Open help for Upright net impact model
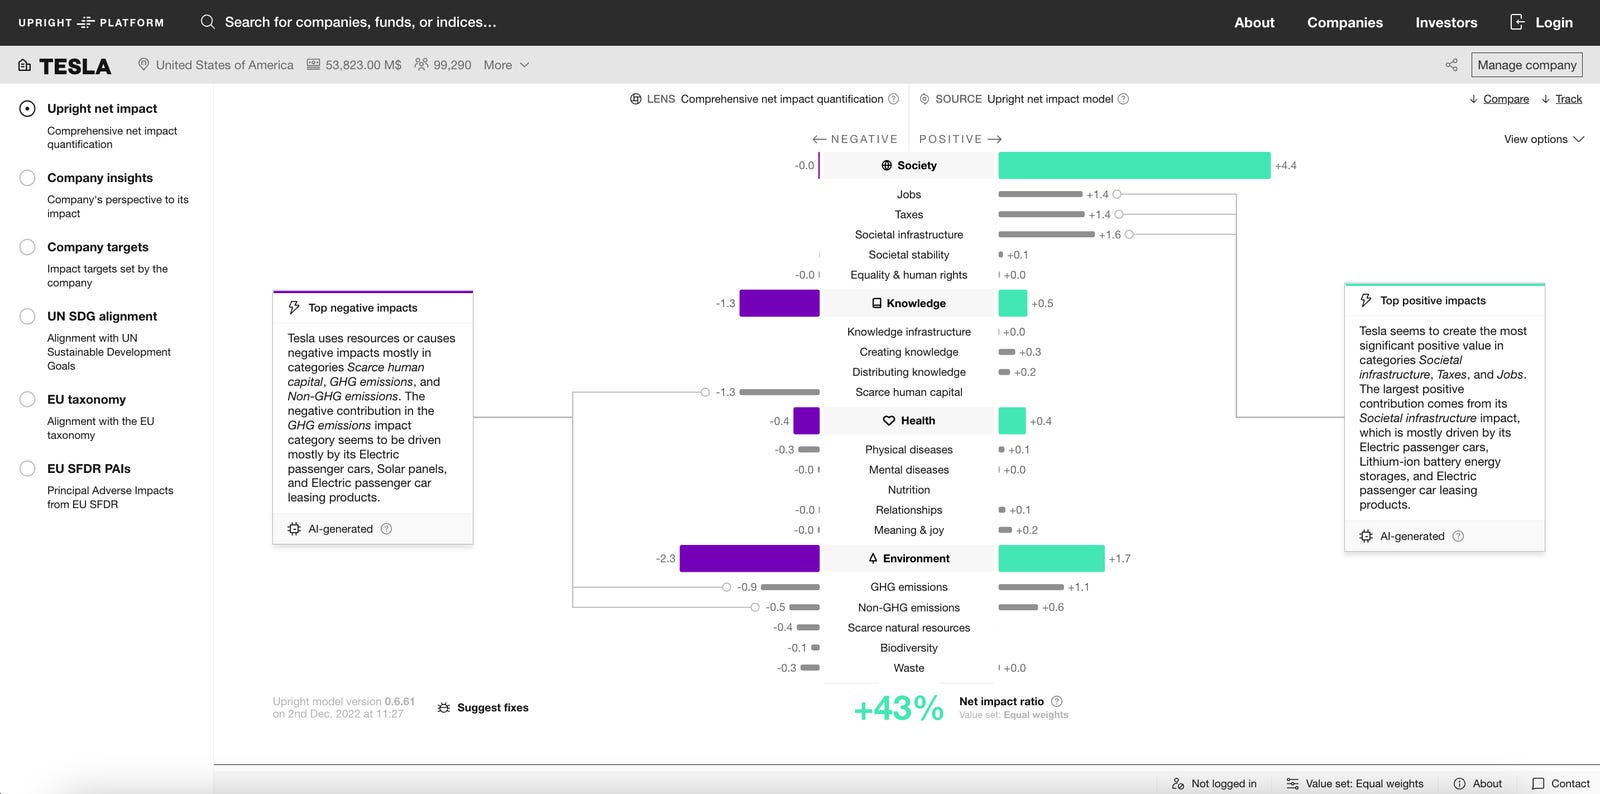Screen dimensions: 1600x794 (1123, 99)
